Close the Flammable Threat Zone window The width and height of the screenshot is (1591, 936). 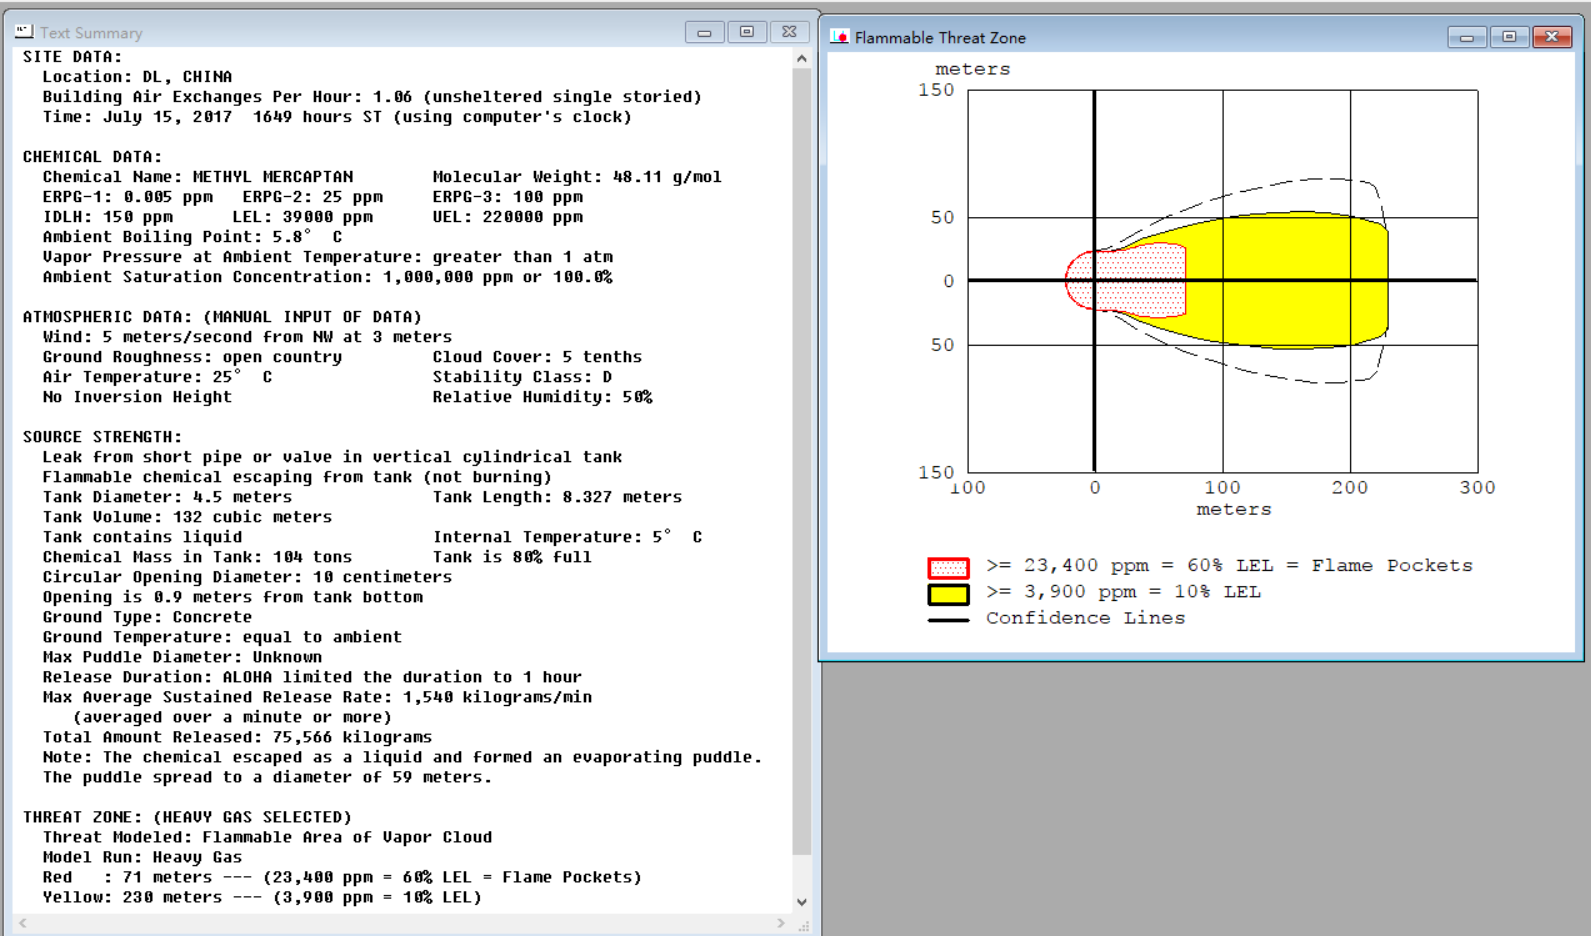[1552, 37]
